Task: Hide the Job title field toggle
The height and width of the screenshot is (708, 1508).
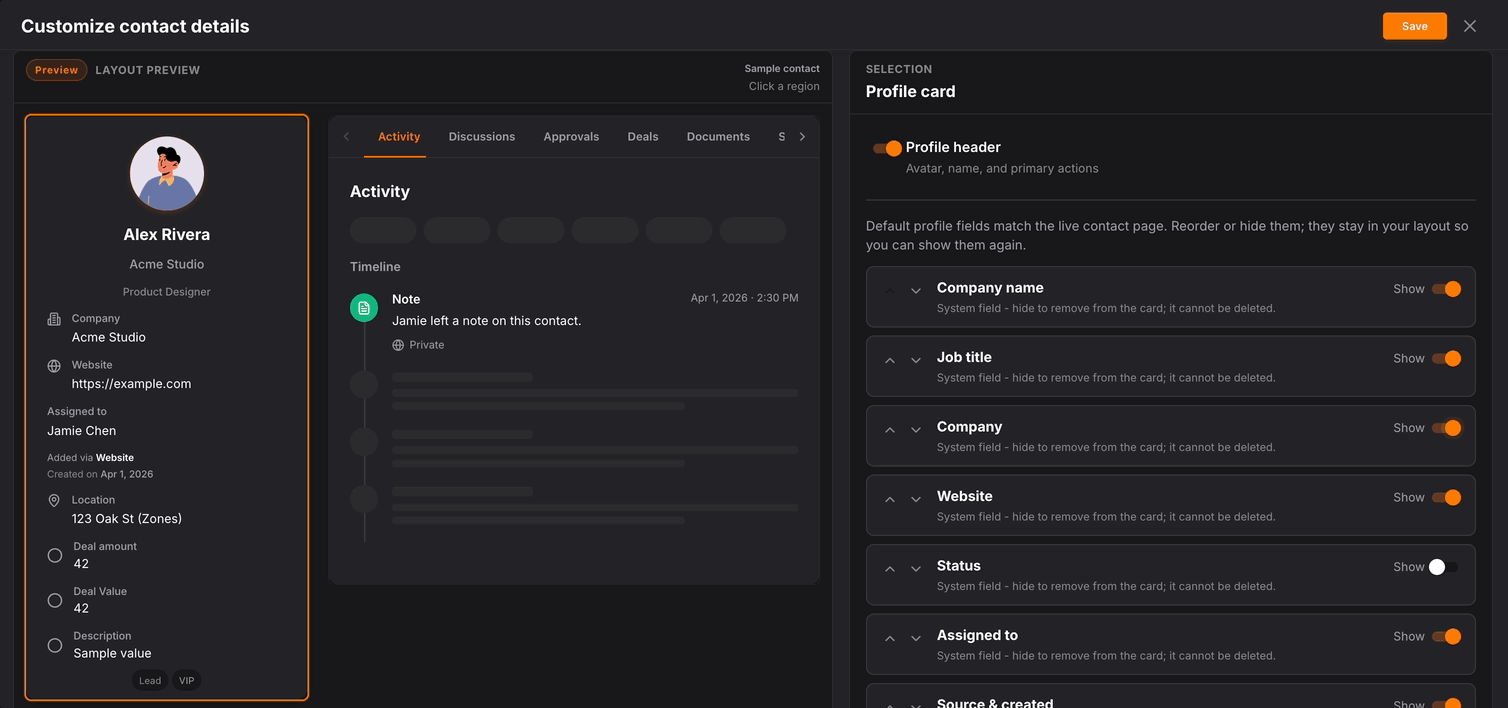Action: point(1446,359)
